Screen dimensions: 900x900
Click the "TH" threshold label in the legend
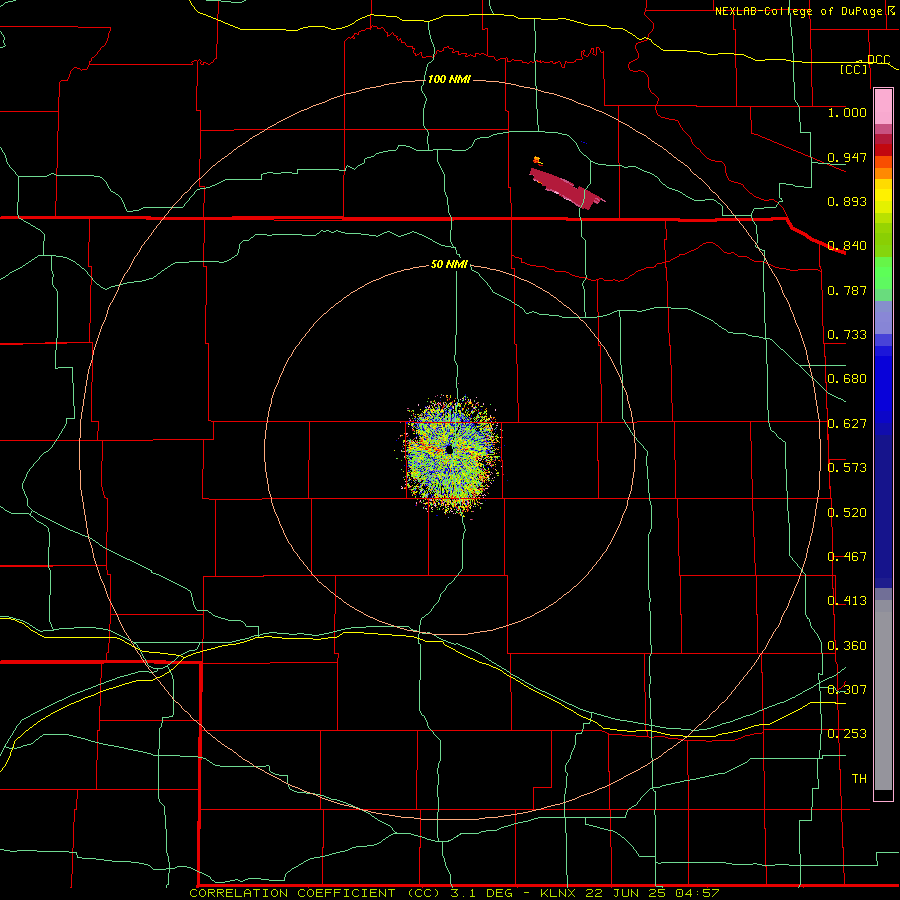pyautogui.click(x=859, y=779)
